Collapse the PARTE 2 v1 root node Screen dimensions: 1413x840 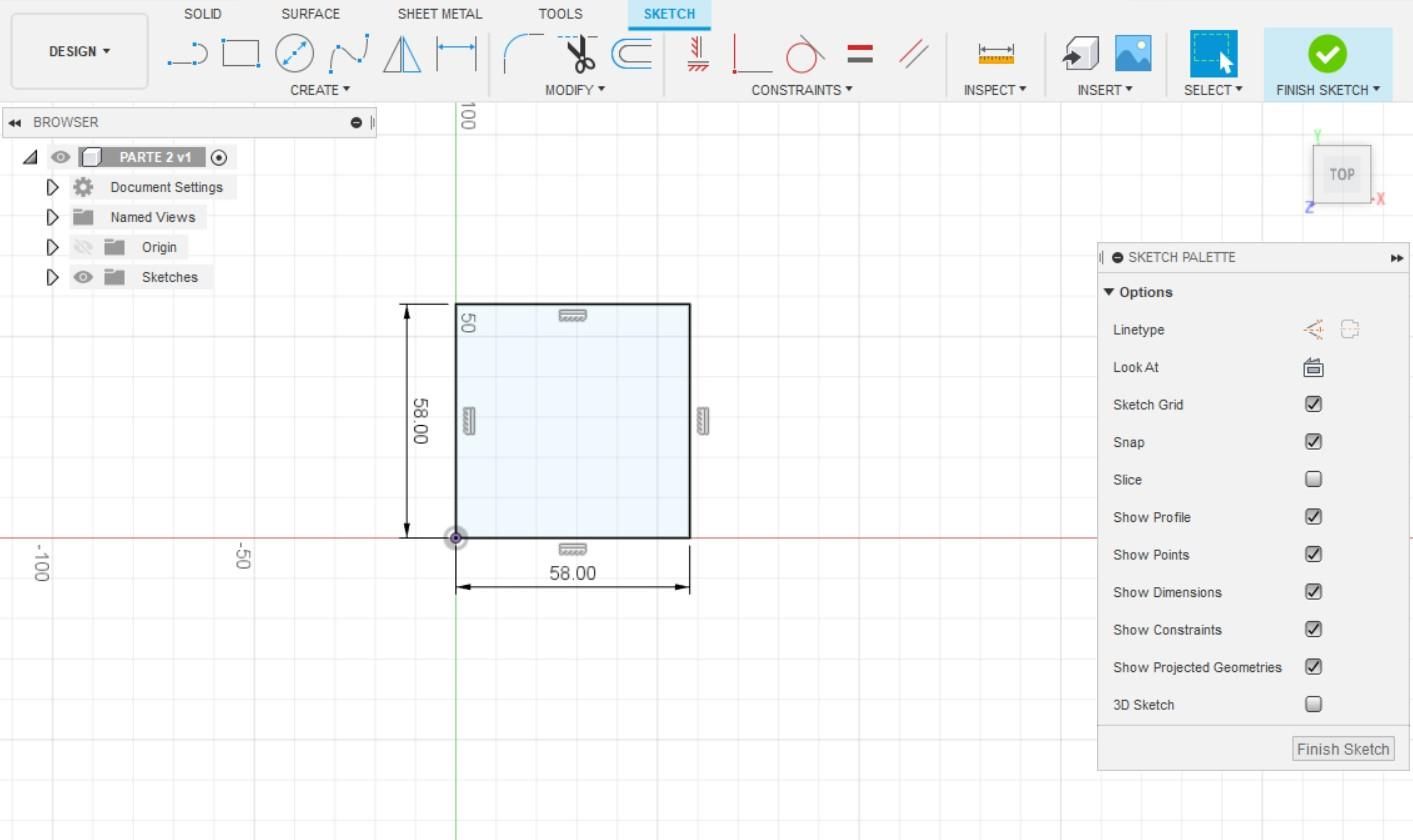coord(30,157)
